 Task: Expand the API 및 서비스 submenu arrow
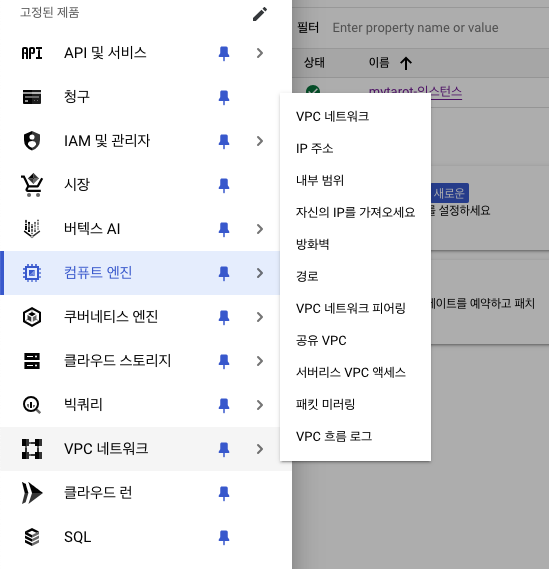259,53
